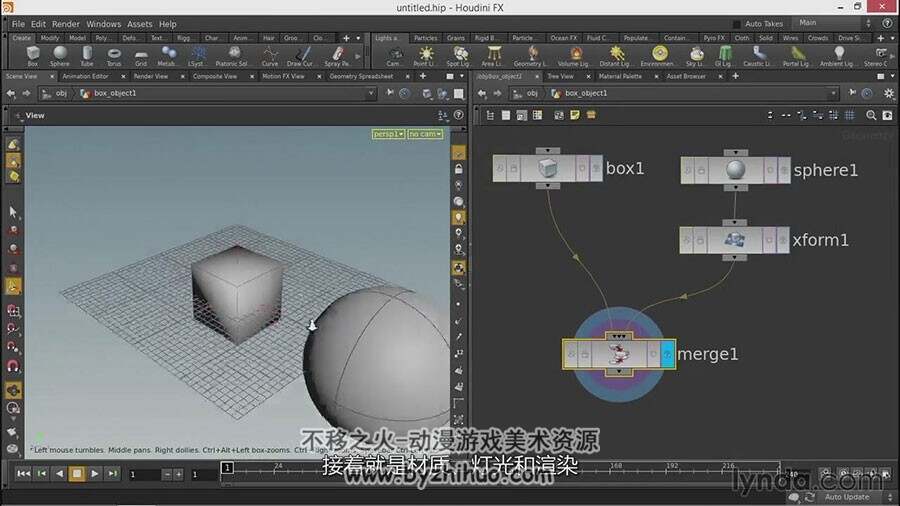The width and height of the screenshot is (900, 506).
Task: Add an Ambient Light from the shelf
Action: (x=839, y=56)
